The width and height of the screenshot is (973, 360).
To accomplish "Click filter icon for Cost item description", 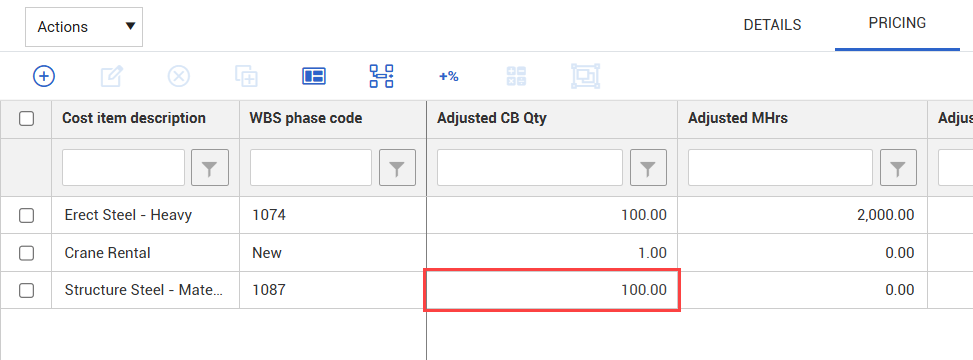I will [x=210, y=168].
